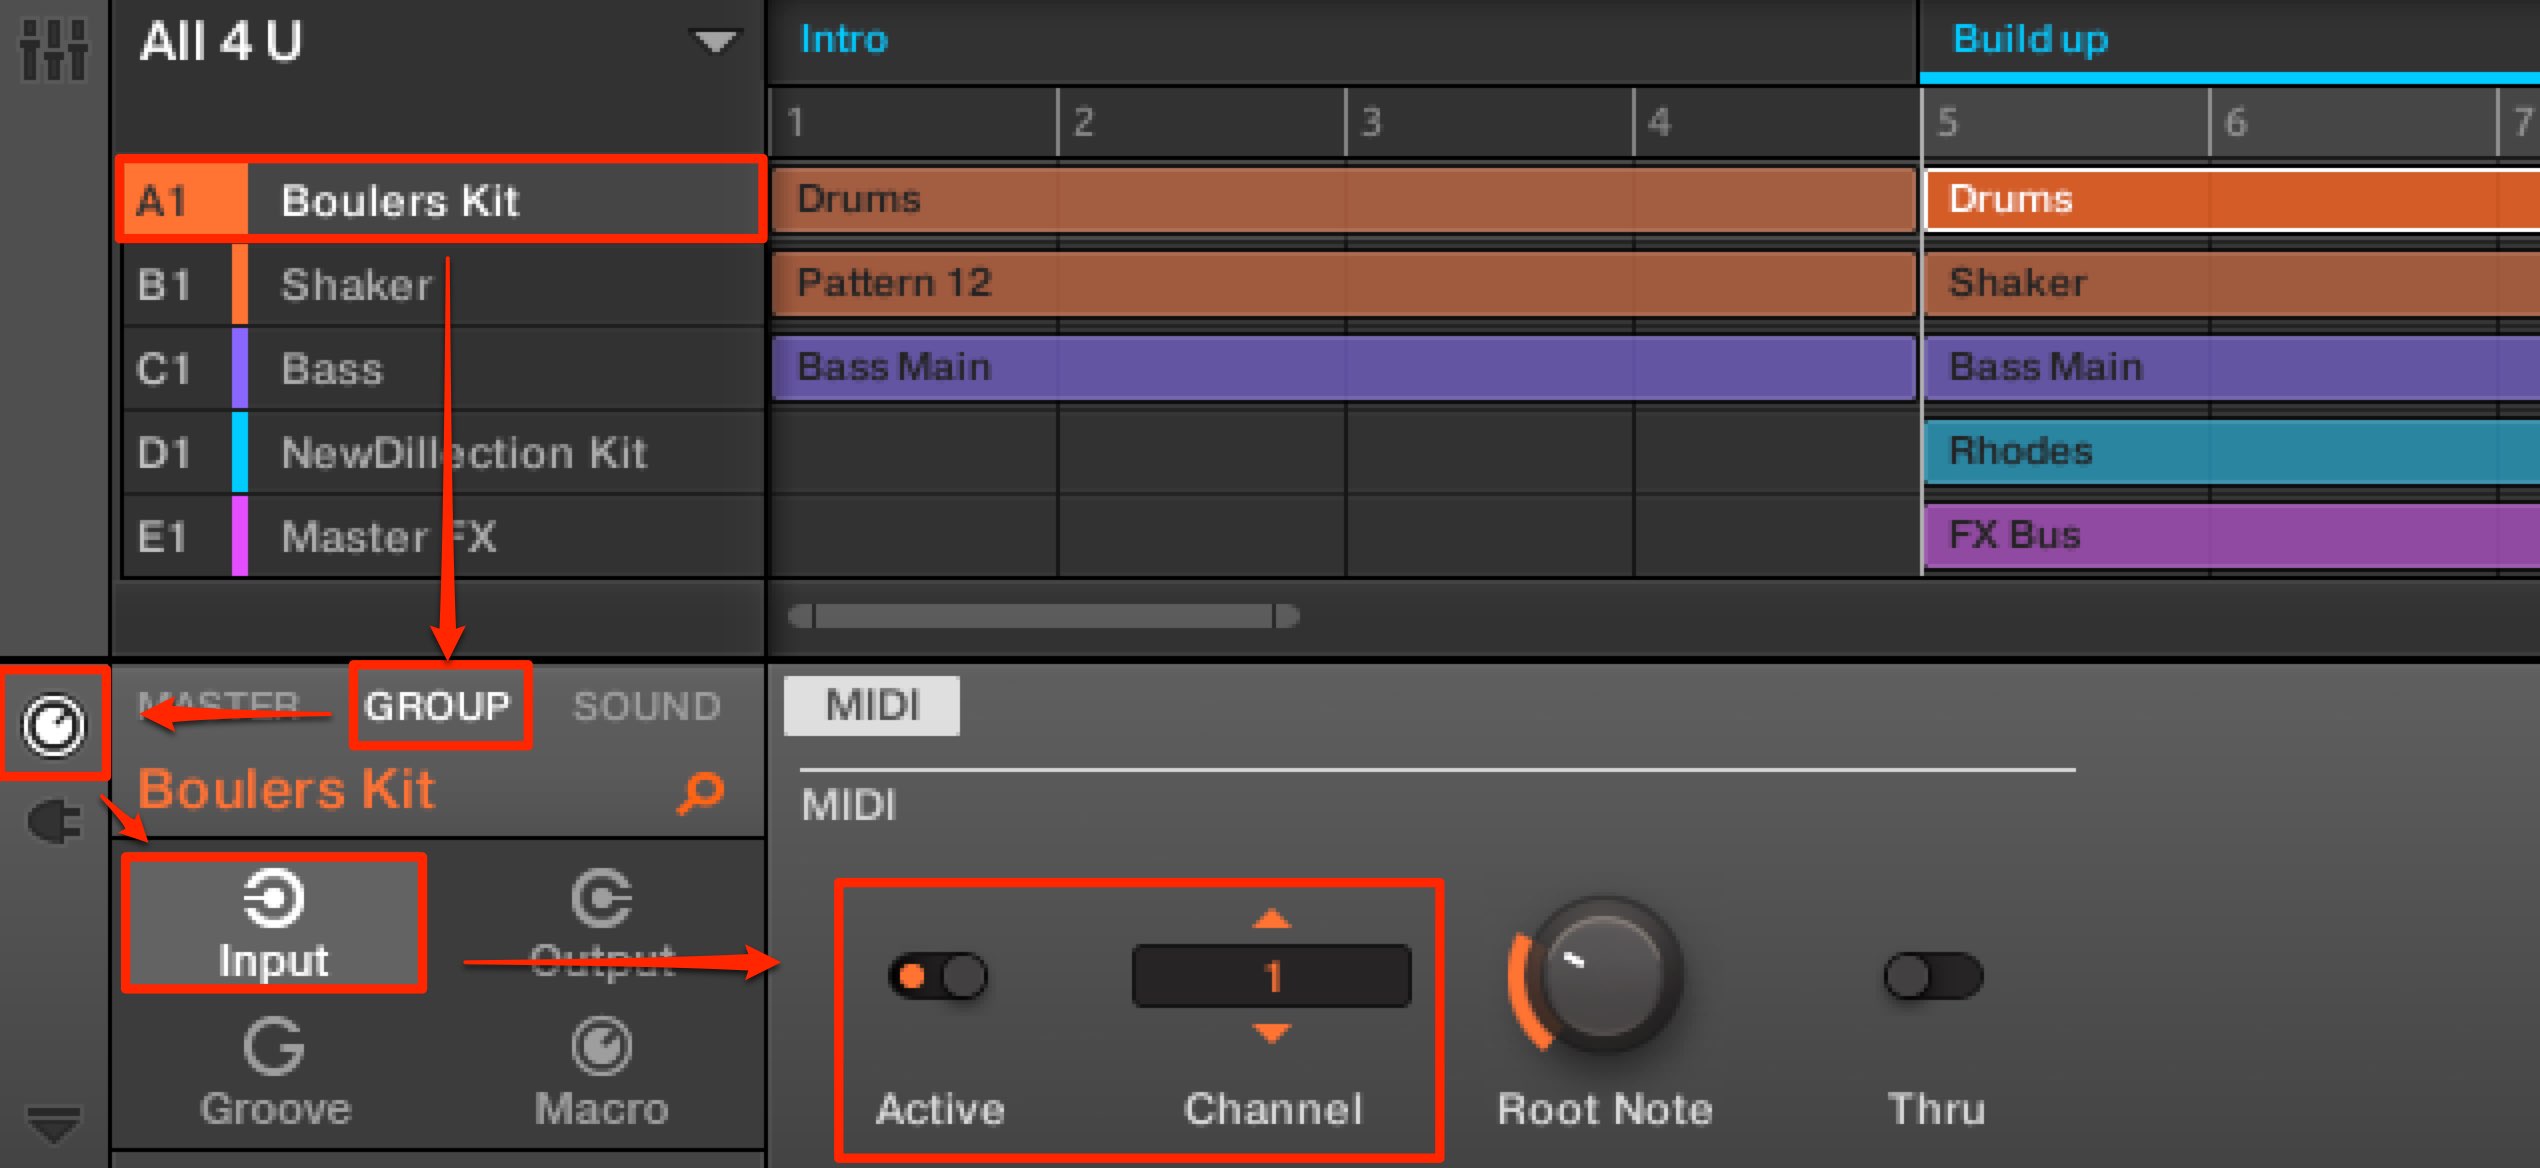Select Pattern 12 clip in Intro

(x=1343, y=284)
